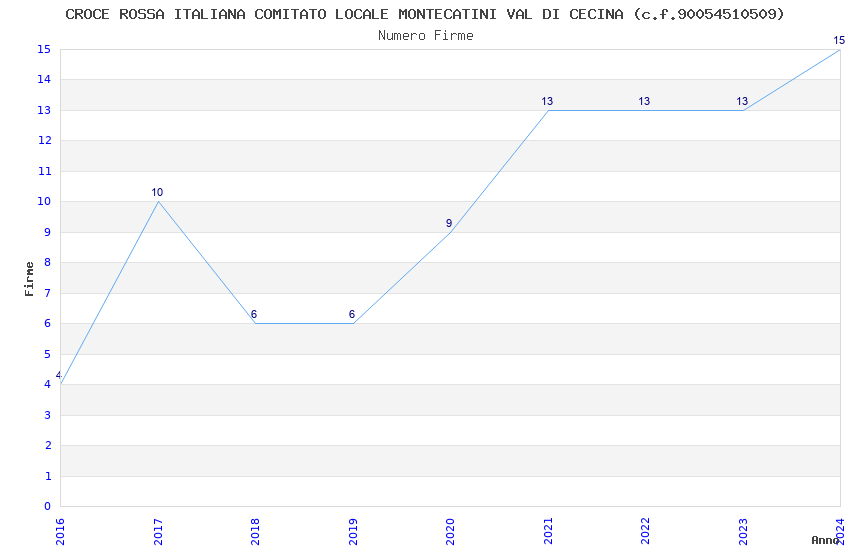Click the data label 6 above 2019
850x550 pixels.
coord(352,314)
